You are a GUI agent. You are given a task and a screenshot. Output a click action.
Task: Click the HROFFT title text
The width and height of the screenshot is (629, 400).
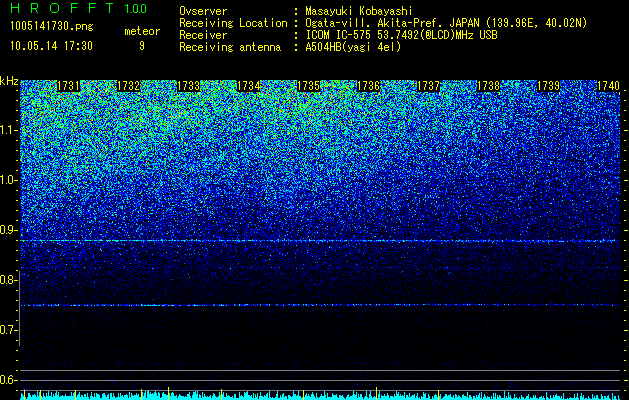[62, 8]
